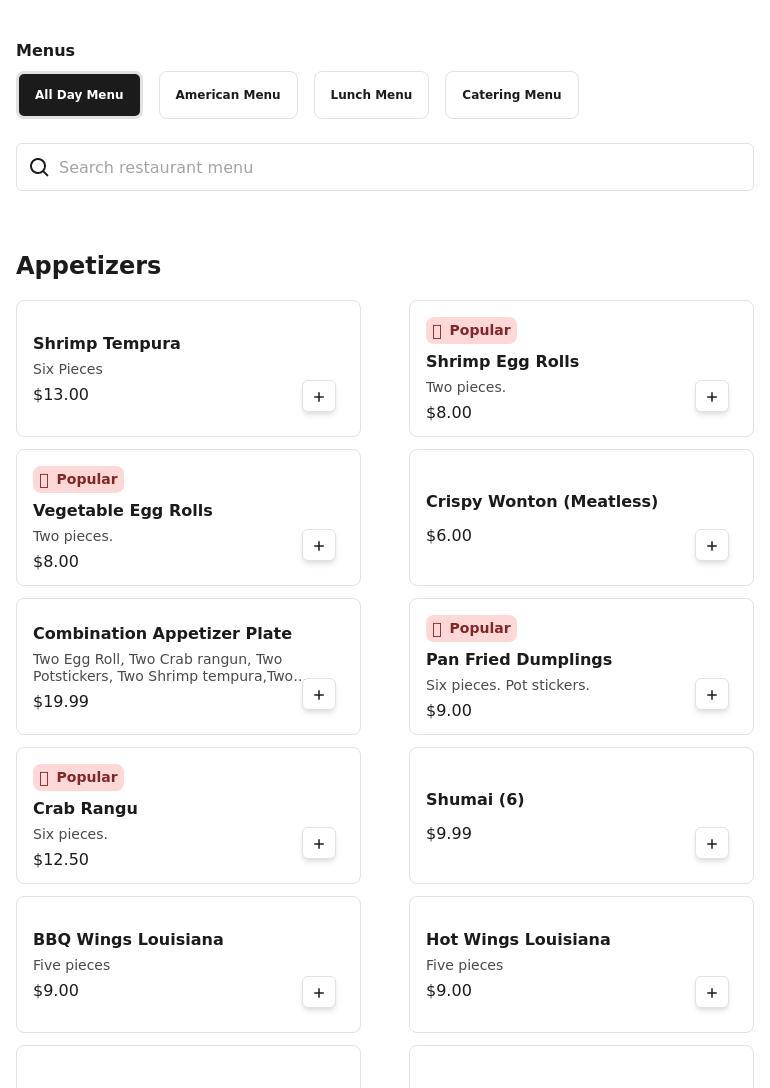Switch to the Catering Menu tab
Screen dimensions: 770x1088
pos(511,95)
